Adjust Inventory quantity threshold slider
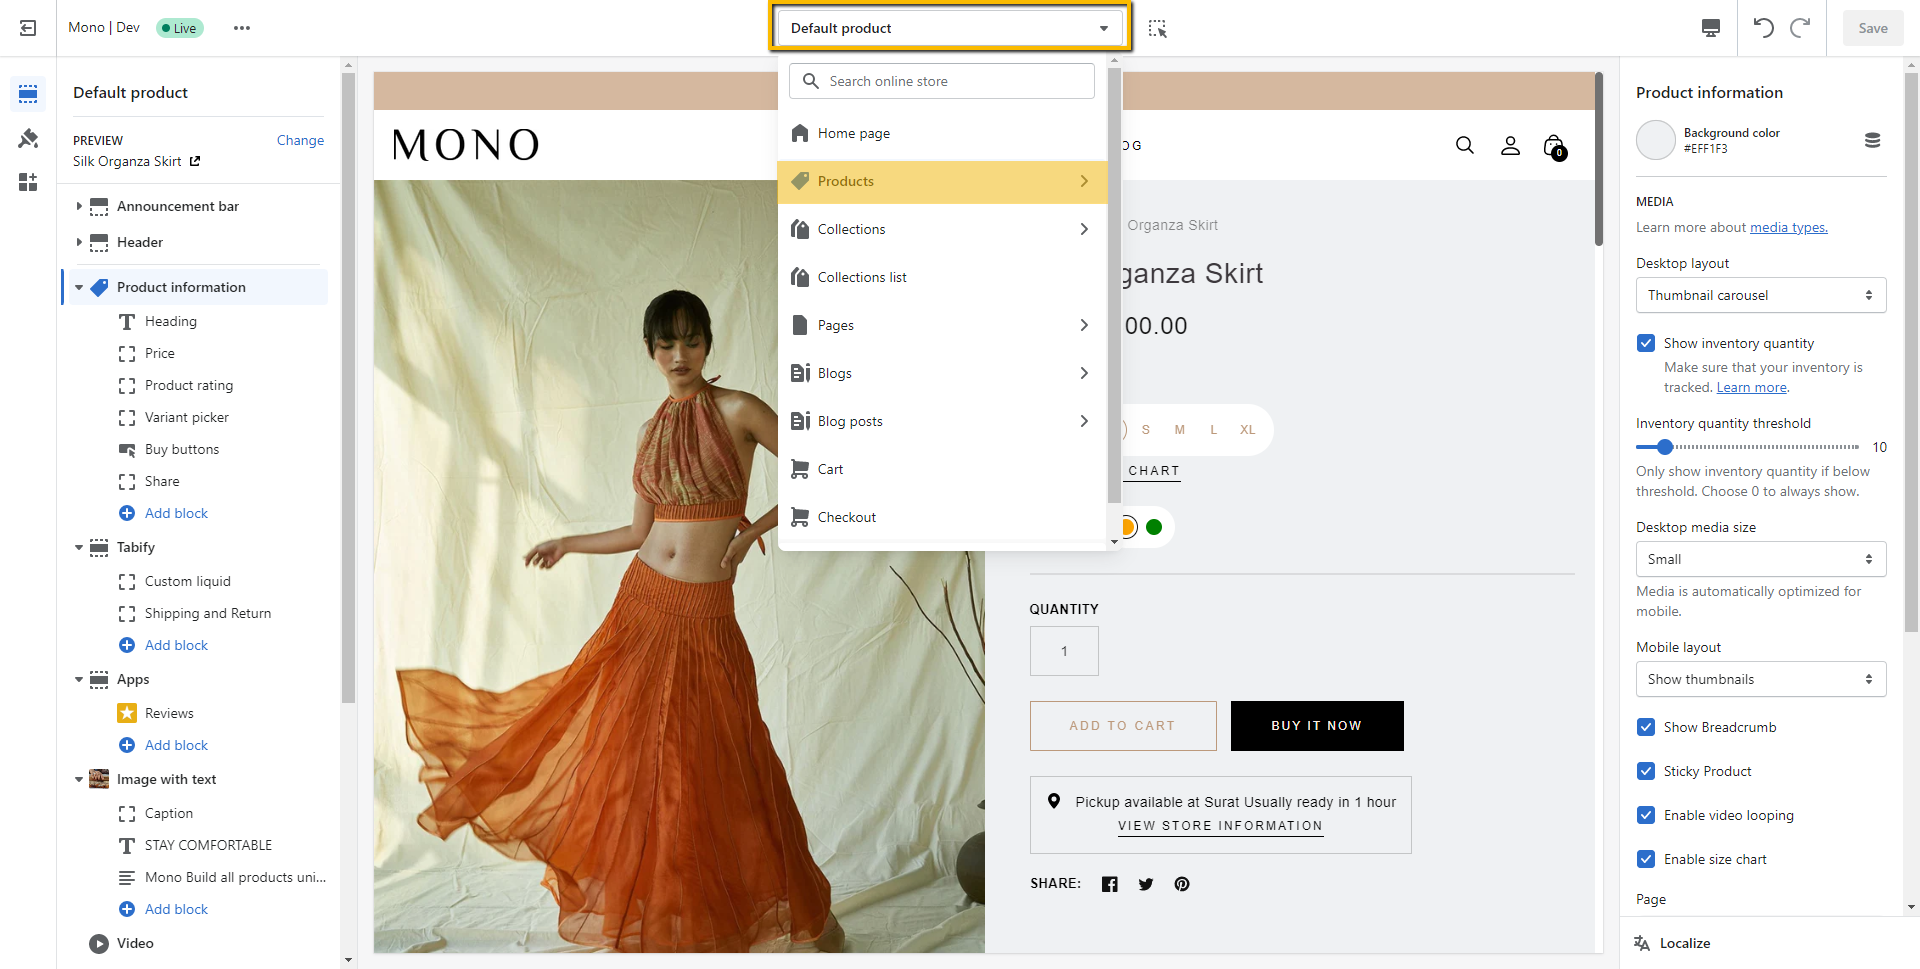1920x969 pixels. (1665, 447)
